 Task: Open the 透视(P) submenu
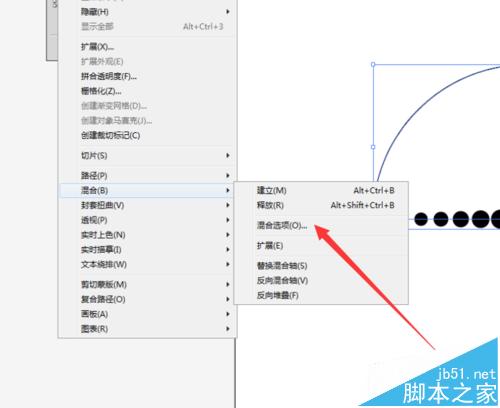(x=147, y=220)
